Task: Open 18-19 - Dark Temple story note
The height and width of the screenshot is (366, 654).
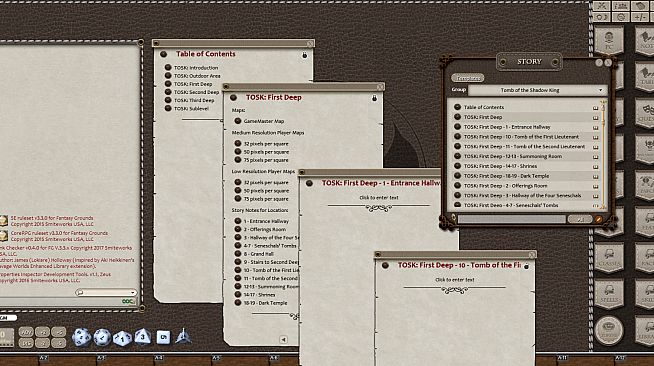Action: point(265,303)
